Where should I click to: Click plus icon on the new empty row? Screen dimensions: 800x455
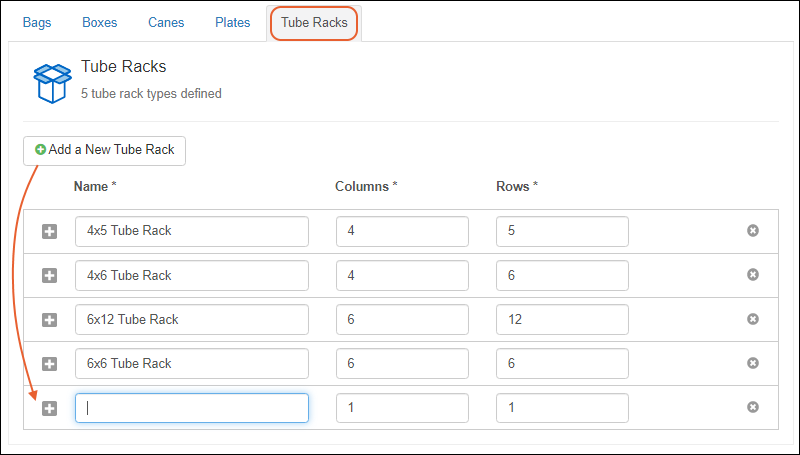click(50, 408)
